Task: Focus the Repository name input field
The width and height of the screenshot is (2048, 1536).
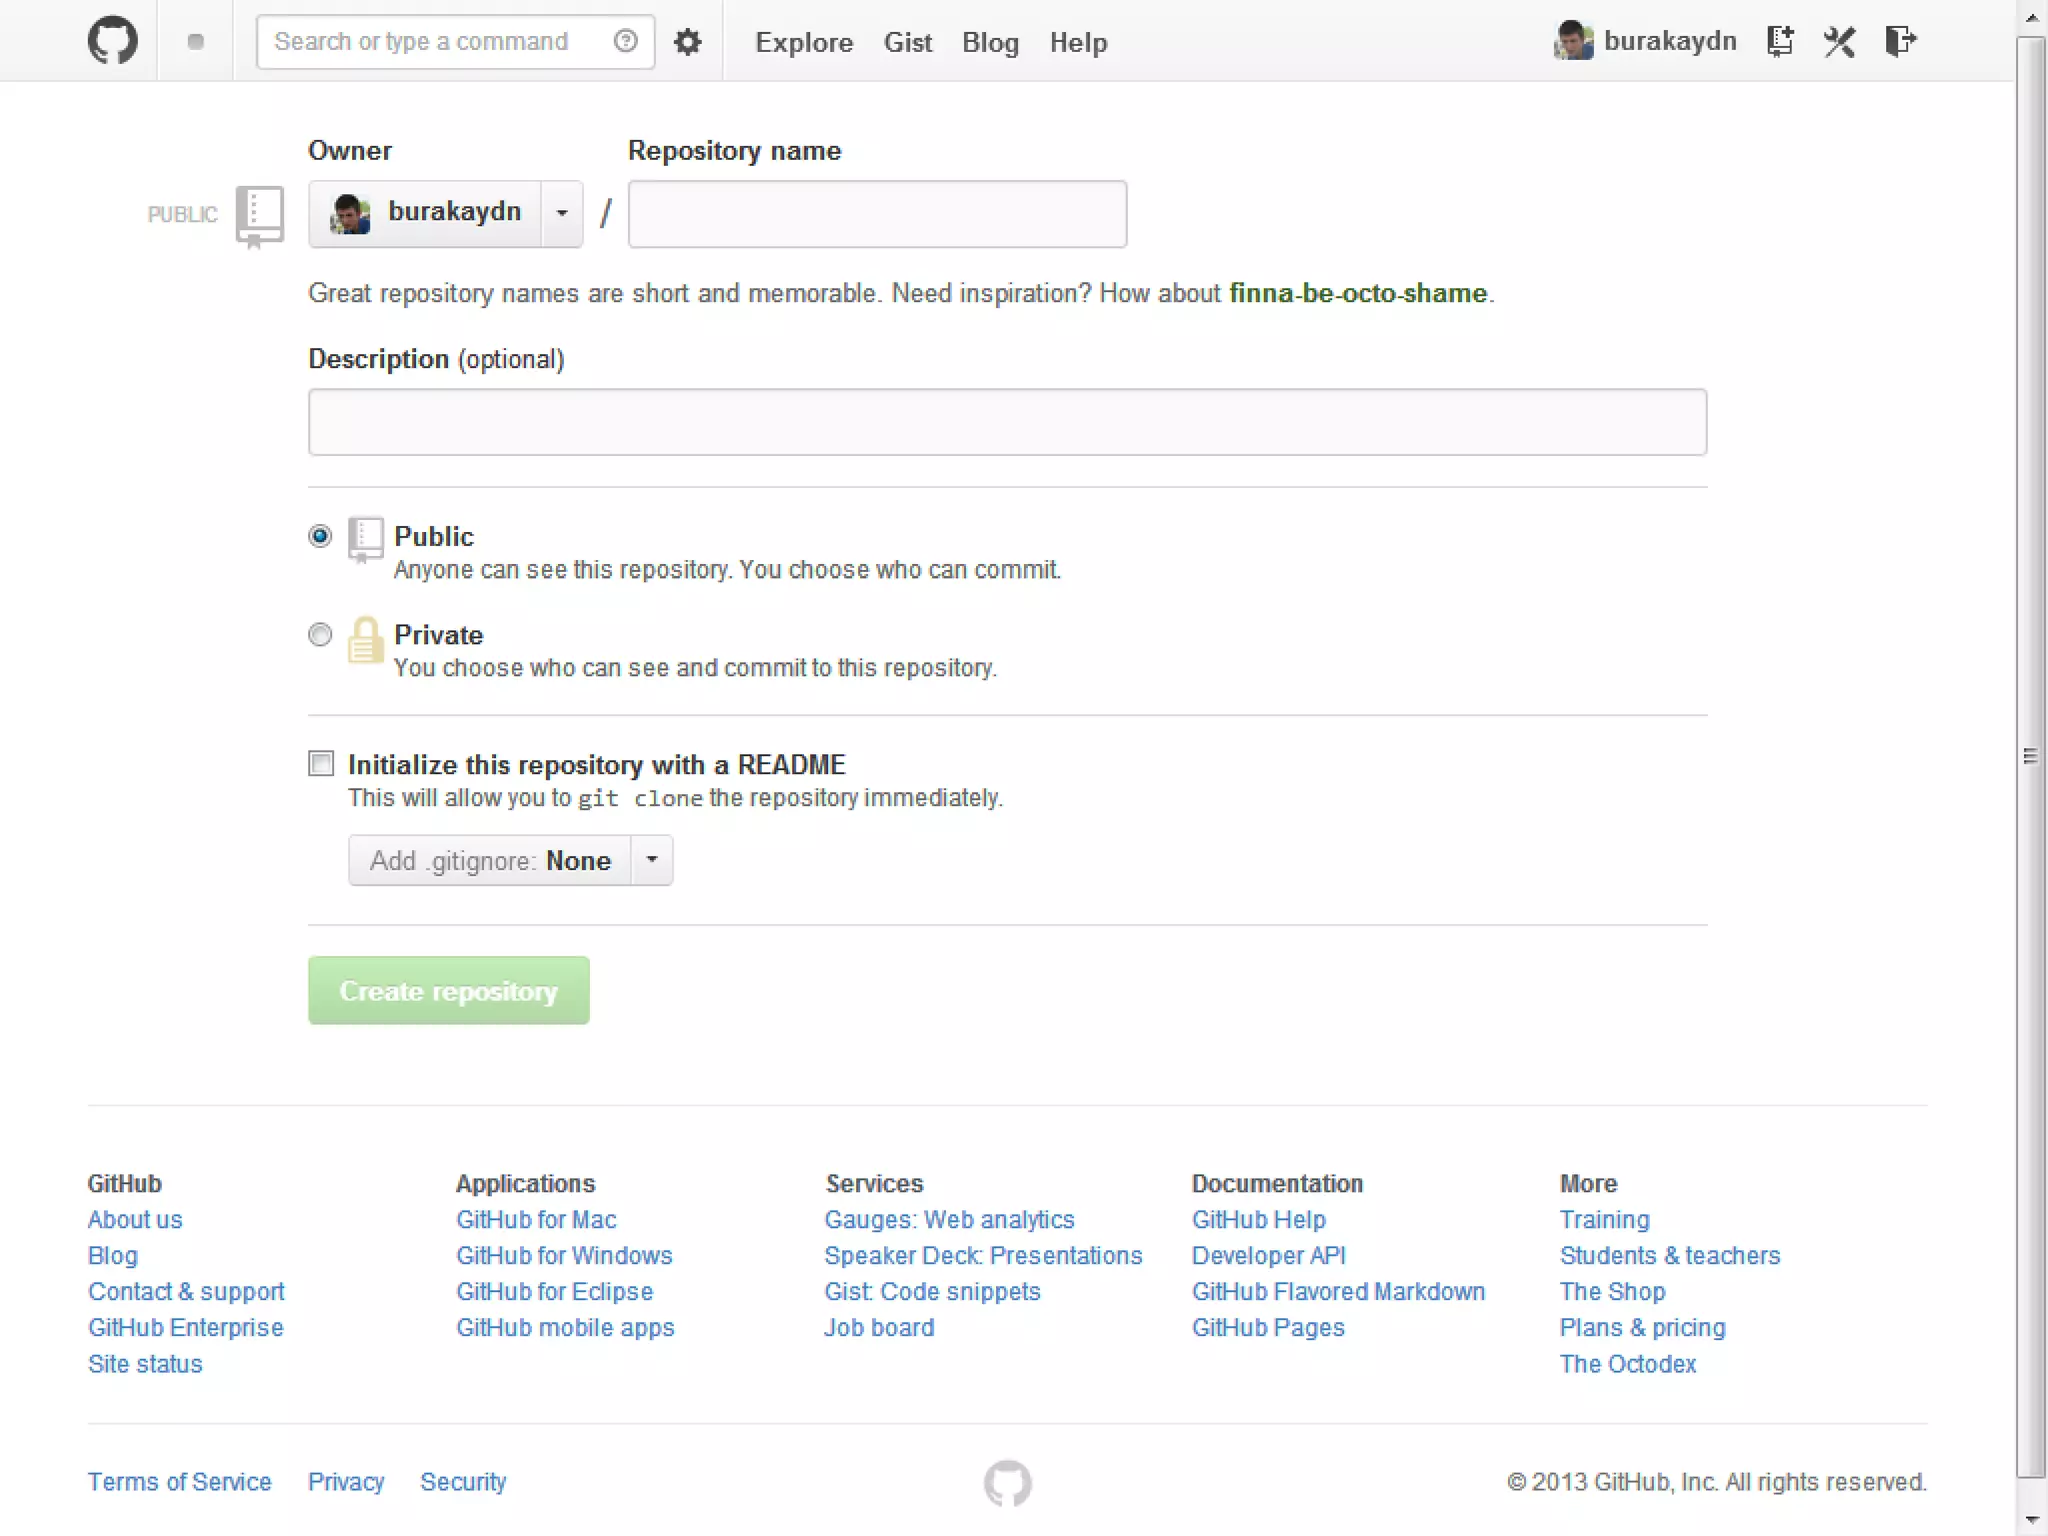Action: [877, 214]
